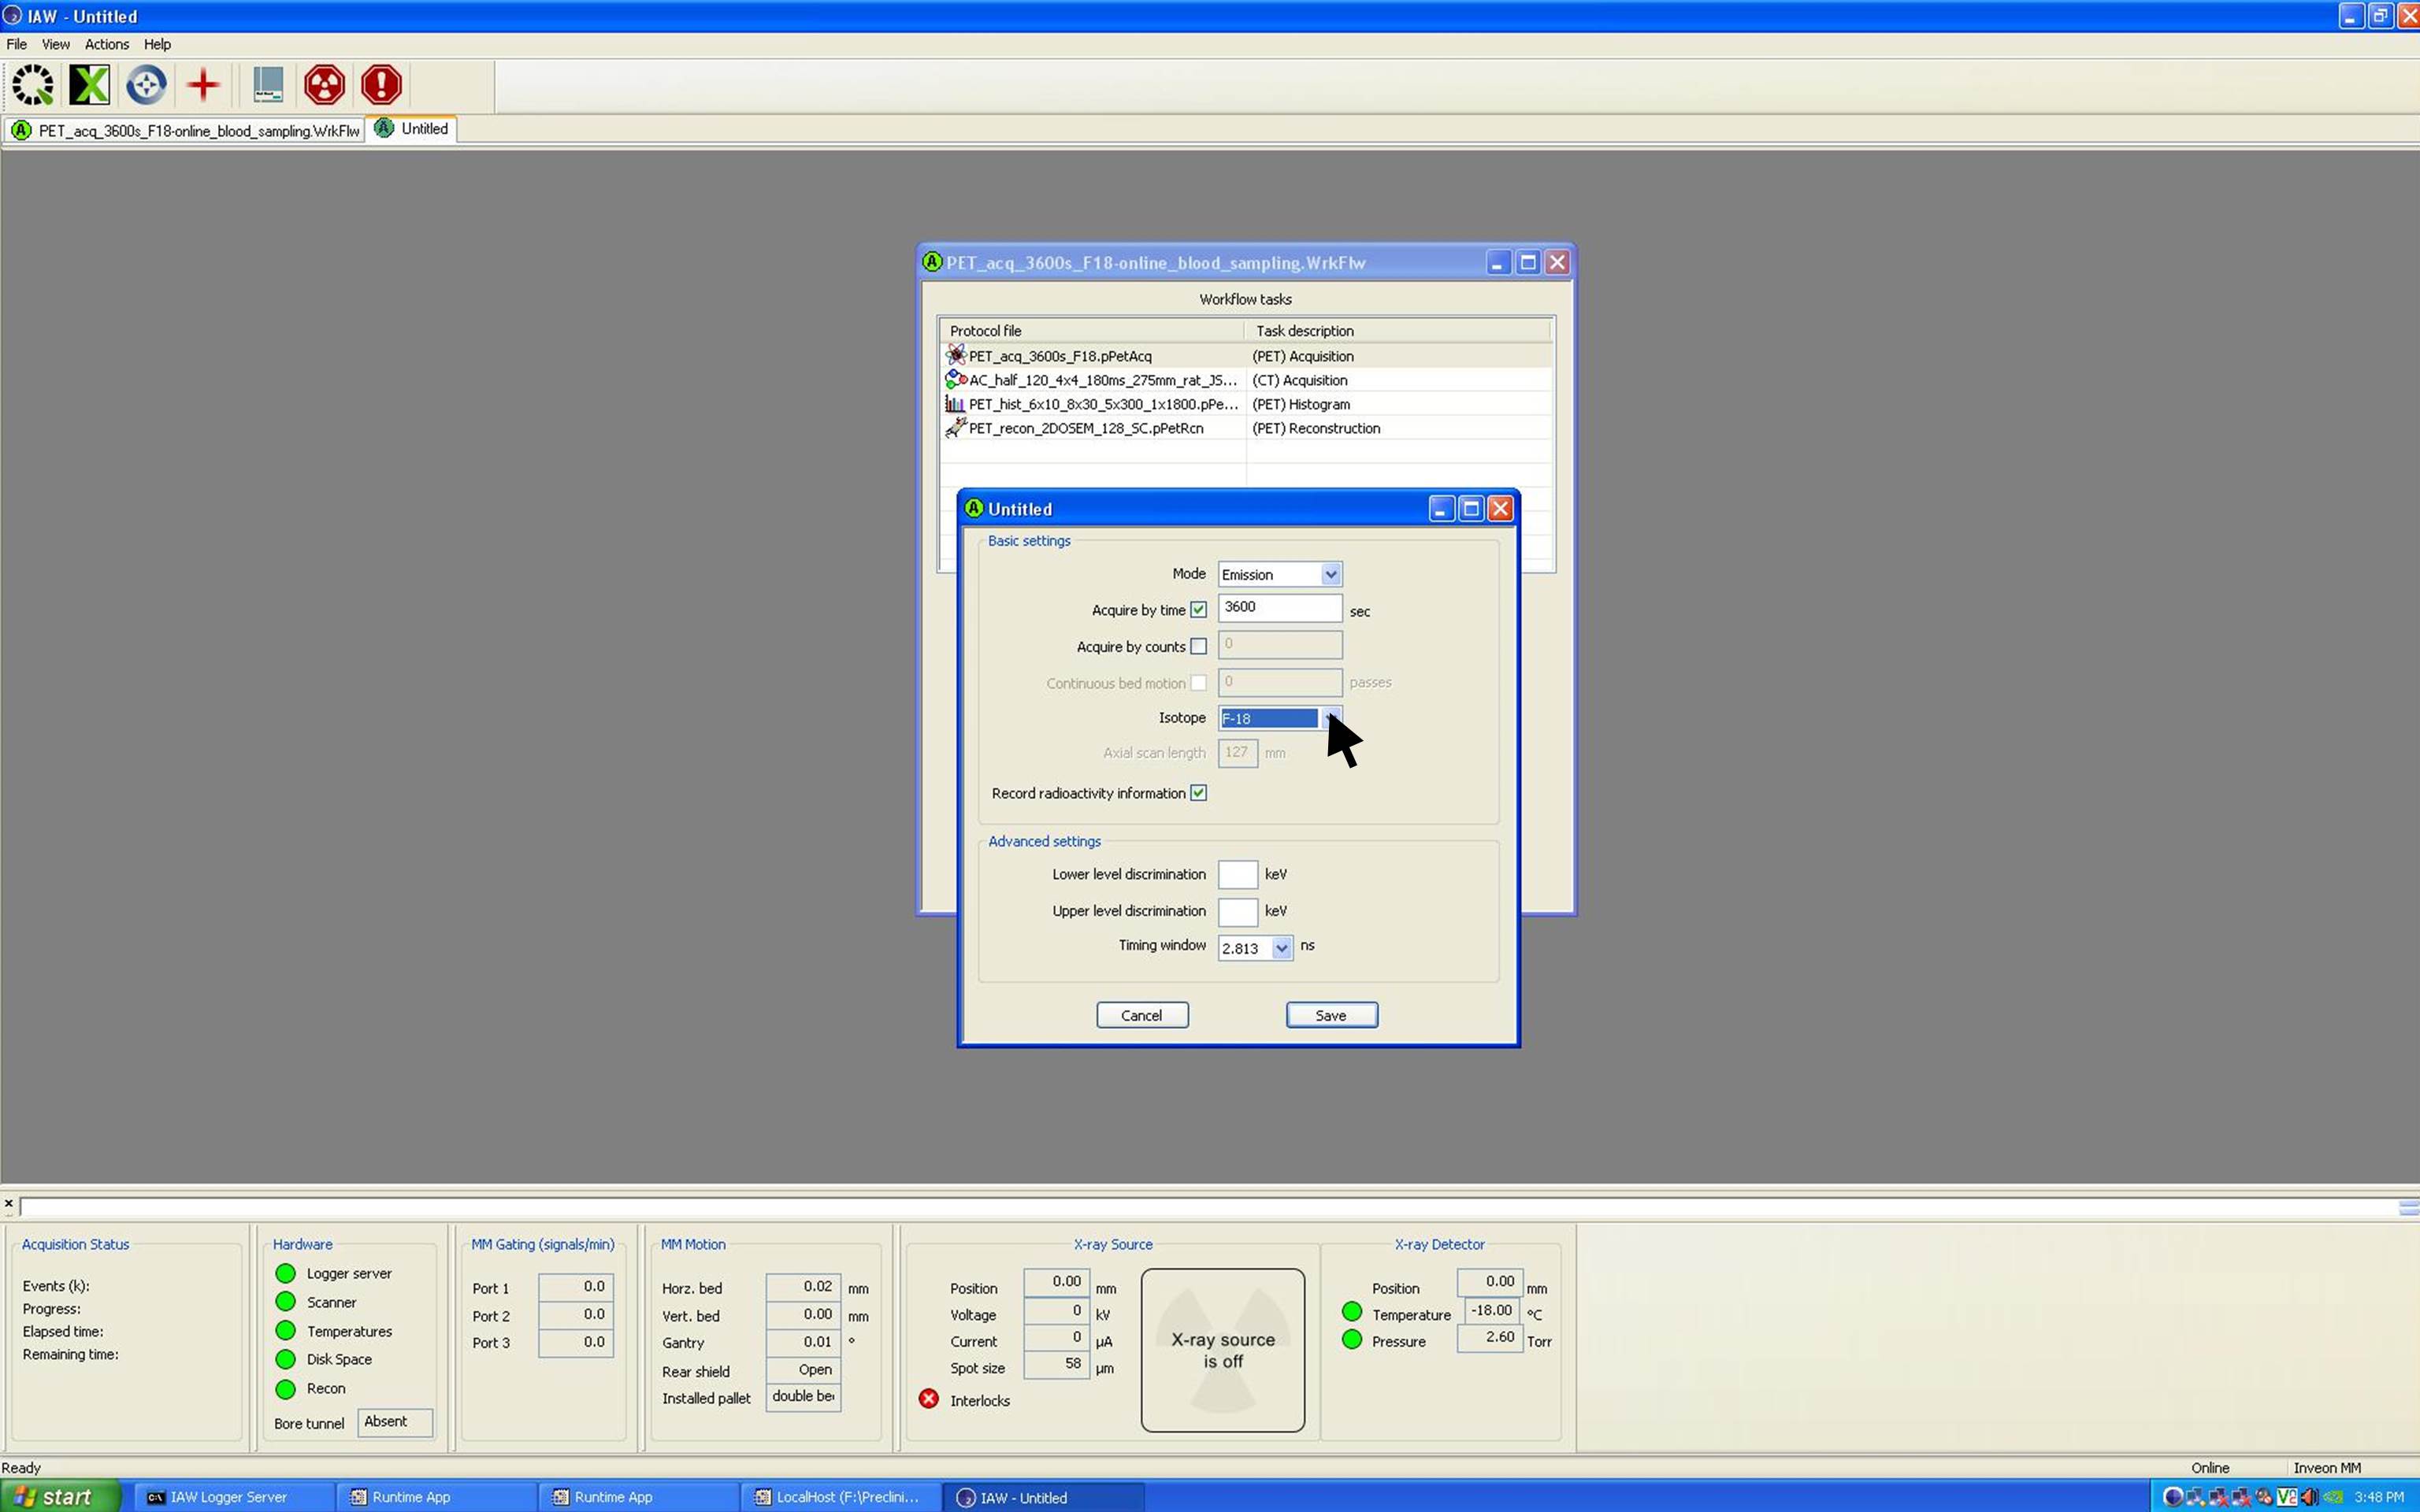Expand the Isotope F-18 dropdown
This screenshot has width=2420, height=1512.
click(x=1330, y=718)
